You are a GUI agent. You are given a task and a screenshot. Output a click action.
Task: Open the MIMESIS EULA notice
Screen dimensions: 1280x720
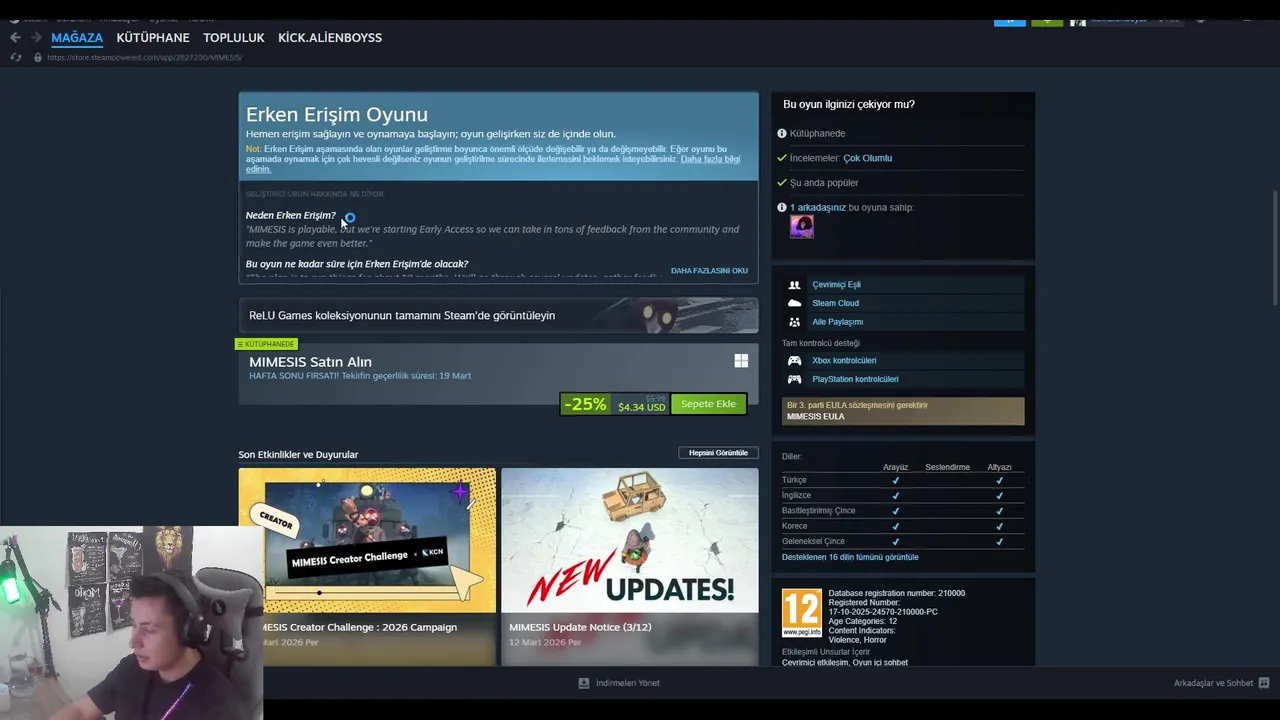903,411
